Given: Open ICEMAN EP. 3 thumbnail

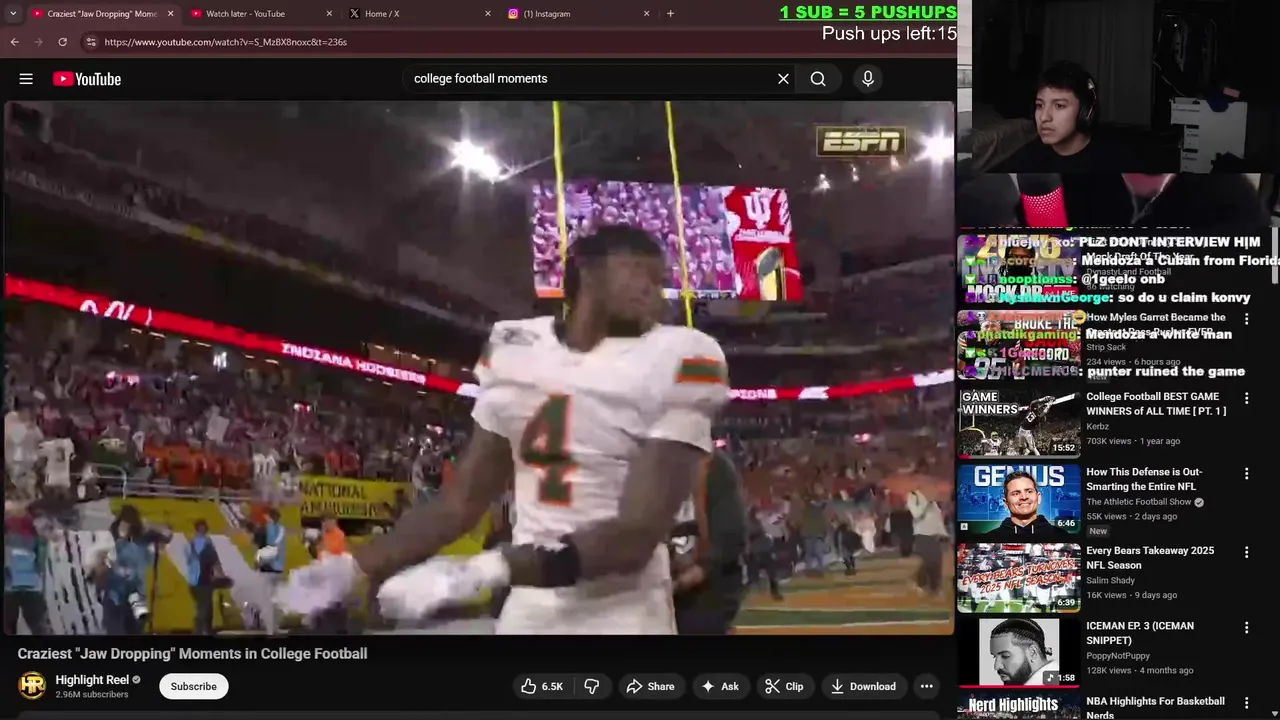Looking at the screenshot, I should pos(1019,652).
